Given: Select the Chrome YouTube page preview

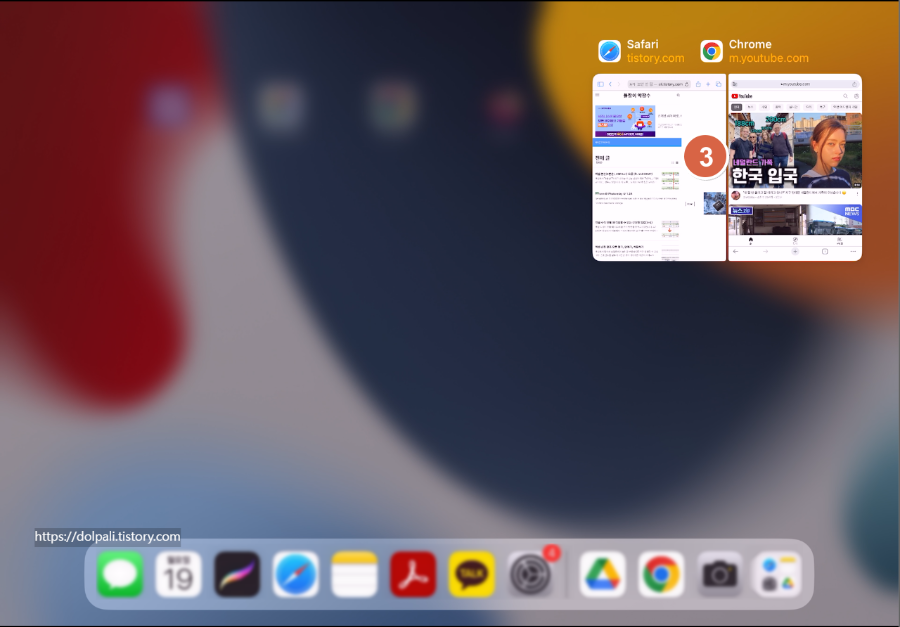Looking at the screenshot, I should [x=795, y=168].
